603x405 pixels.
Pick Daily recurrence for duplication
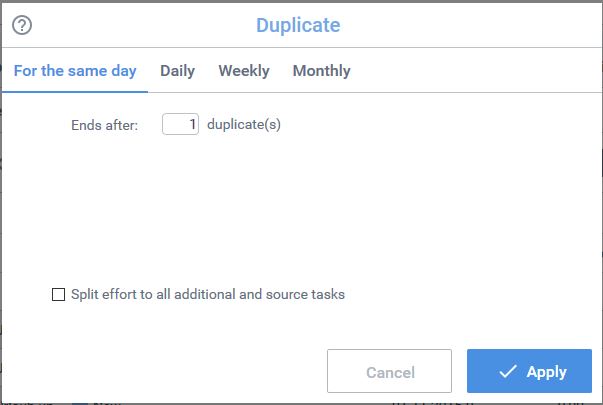pyautogui.click(x=177, y=71)
